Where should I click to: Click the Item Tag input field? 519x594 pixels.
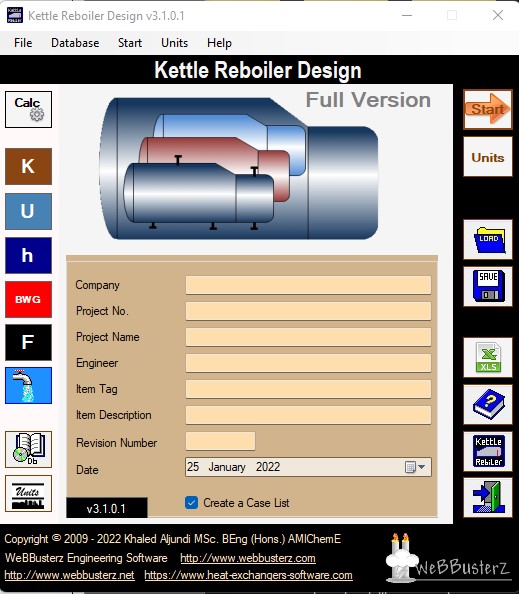coord(308,389)
